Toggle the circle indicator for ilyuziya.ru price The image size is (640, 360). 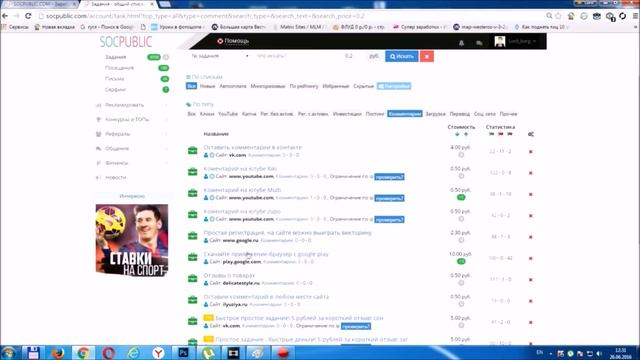[x=461, y=304]
